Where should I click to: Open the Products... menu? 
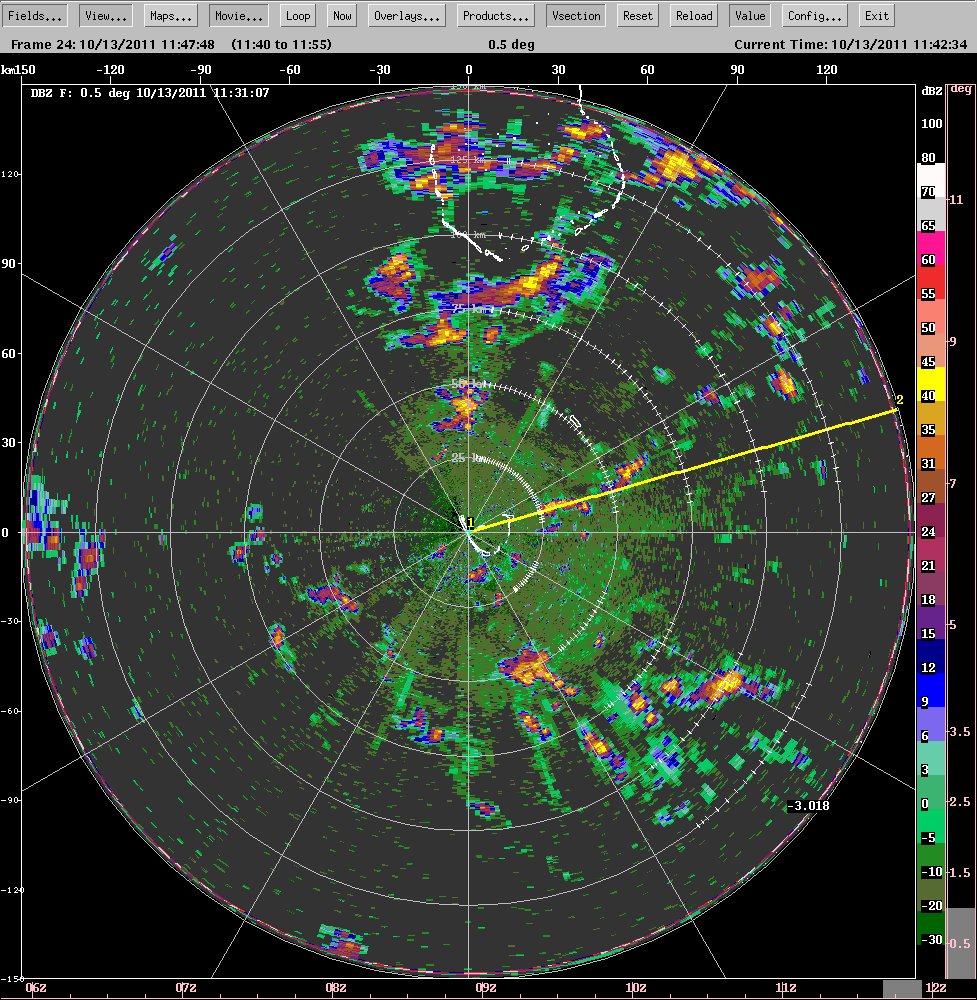(496, 16)
